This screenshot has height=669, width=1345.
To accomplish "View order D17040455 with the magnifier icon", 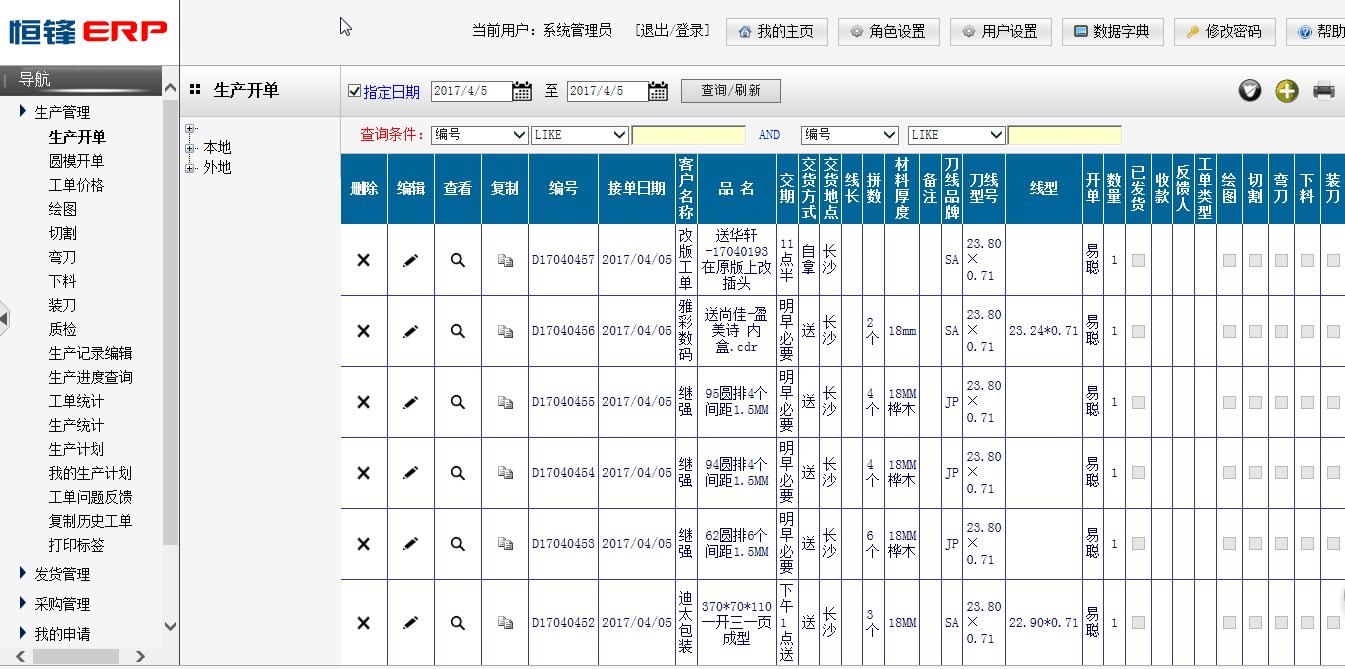I will point(457,400).
